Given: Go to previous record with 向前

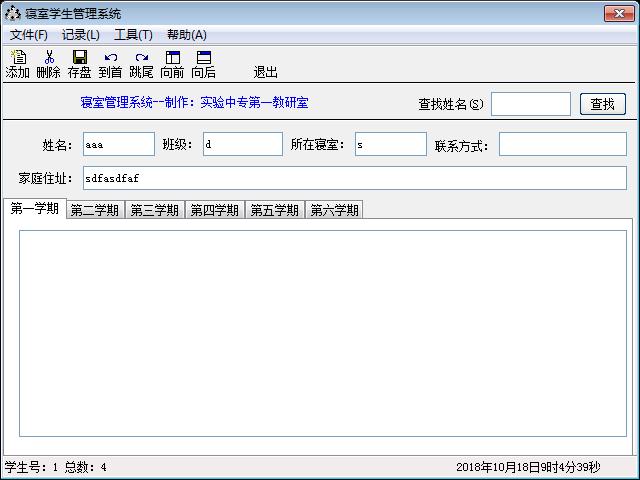Looking at the screenshot, I should (x=172, y=64).
